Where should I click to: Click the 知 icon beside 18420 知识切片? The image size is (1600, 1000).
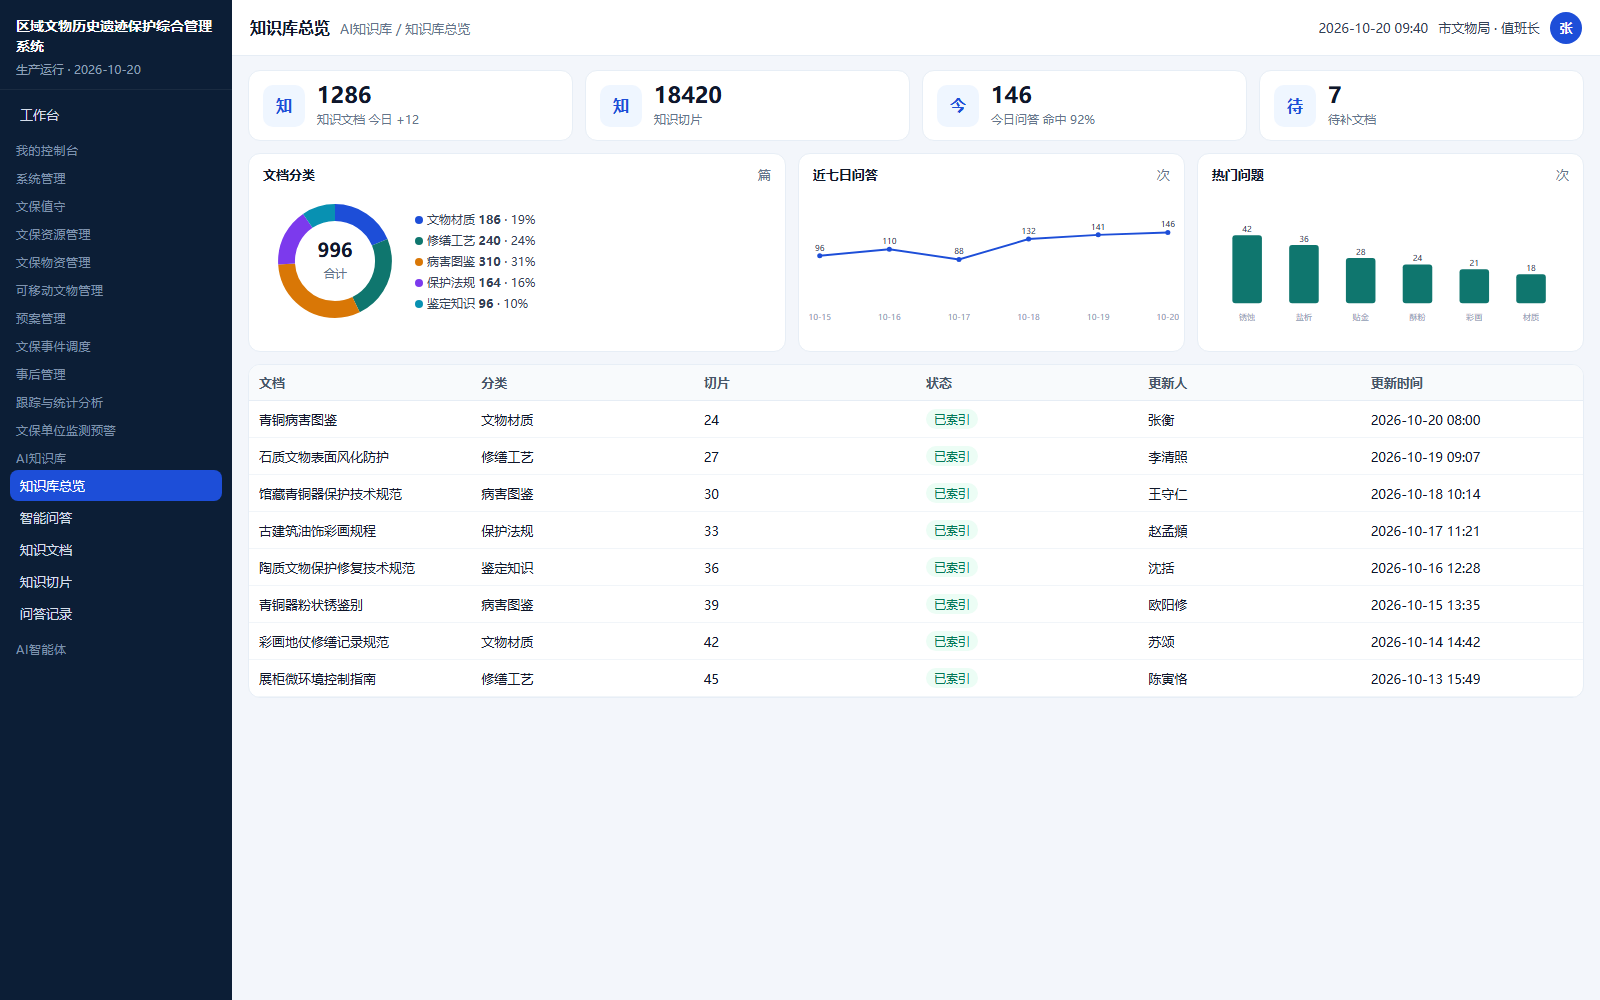621,106
